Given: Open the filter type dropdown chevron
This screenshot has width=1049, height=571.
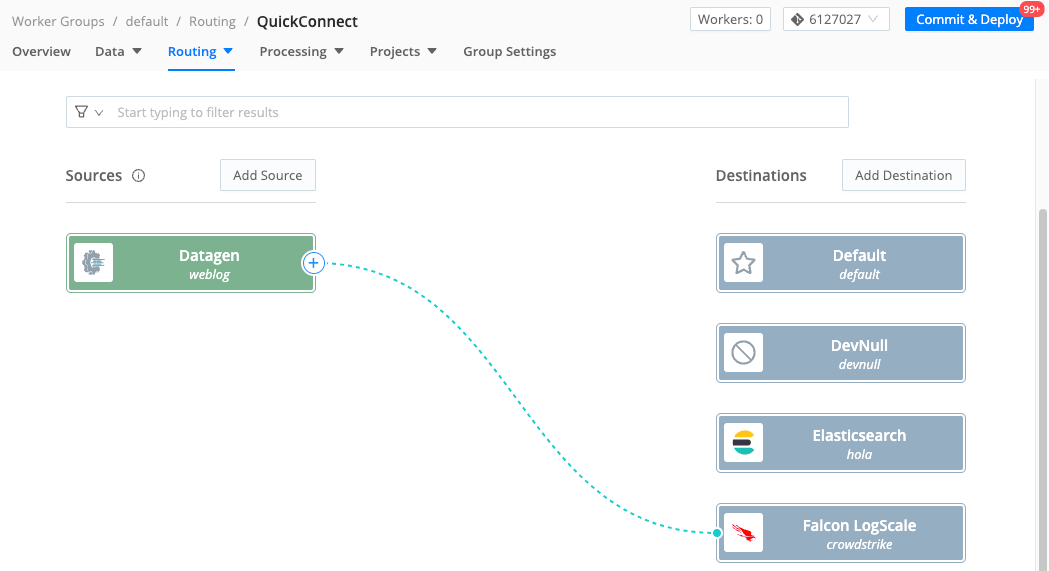Looking at the screenshot, I should tap(99, 112).
